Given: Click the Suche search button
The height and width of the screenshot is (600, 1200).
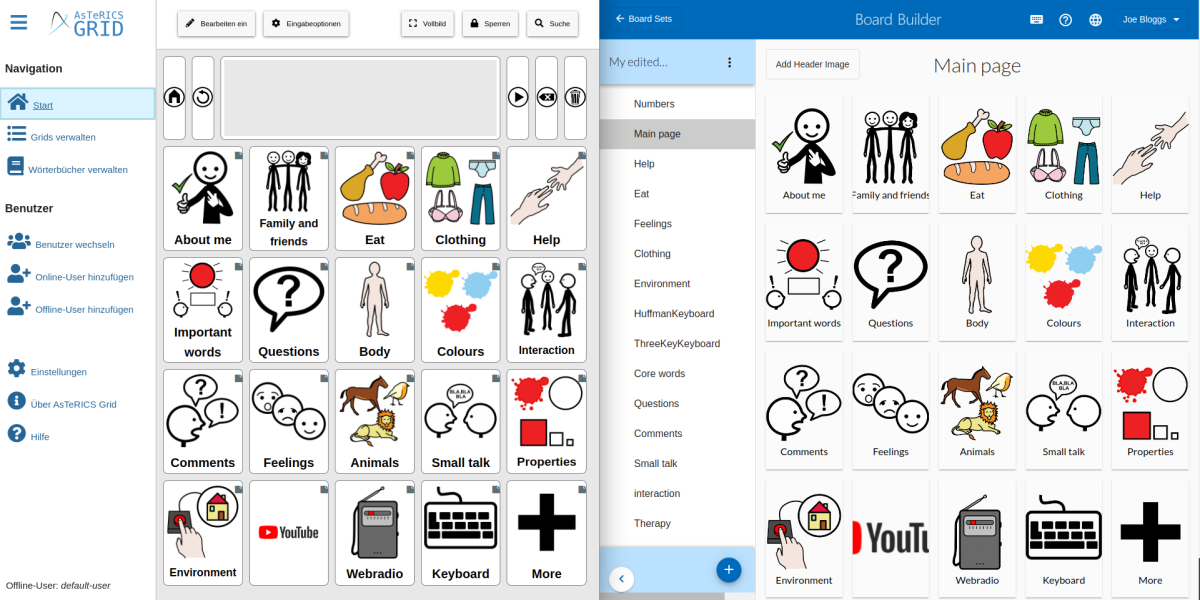Looking at the screenshot, I should pyautogui.click(x=552, y=23).
